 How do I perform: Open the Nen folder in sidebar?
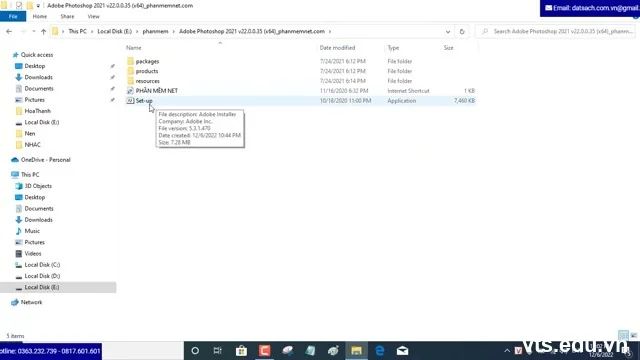[29, 133]
